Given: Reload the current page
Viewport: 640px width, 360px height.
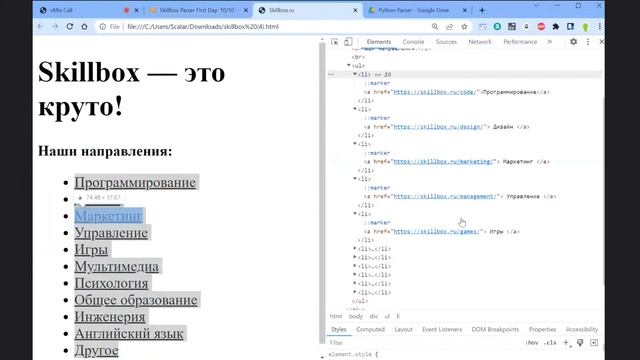Looking at the screenshot, I should click(x=70, y=27).
